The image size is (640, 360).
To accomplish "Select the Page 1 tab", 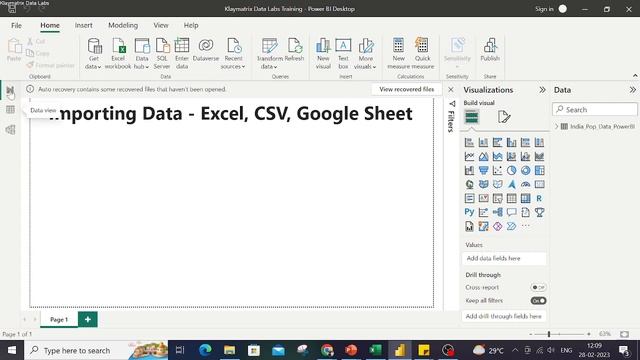I will coord(59,320).
